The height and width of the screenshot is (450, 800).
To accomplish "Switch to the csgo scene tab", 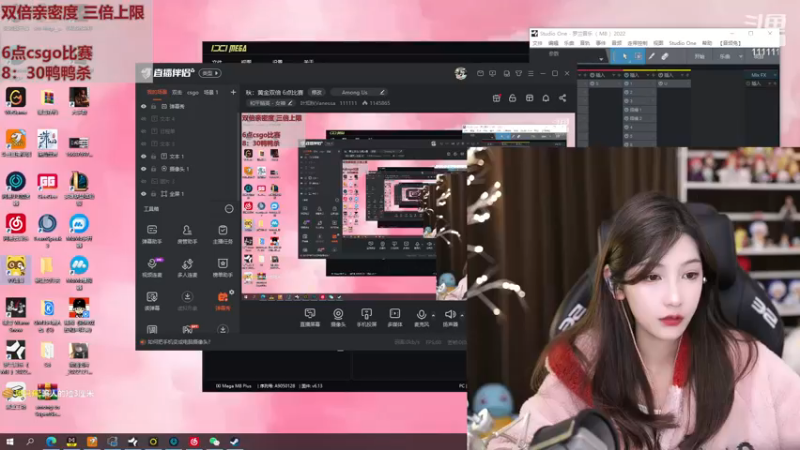I will coord(193,92).
